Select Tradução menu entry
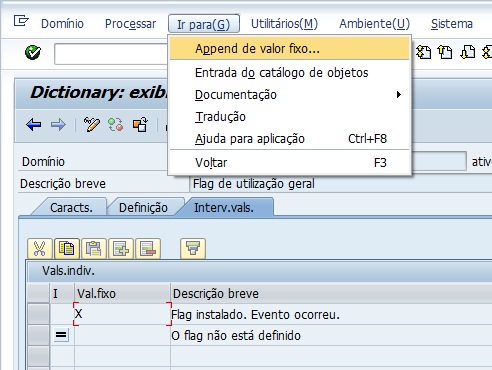 (x=289, y=117)
